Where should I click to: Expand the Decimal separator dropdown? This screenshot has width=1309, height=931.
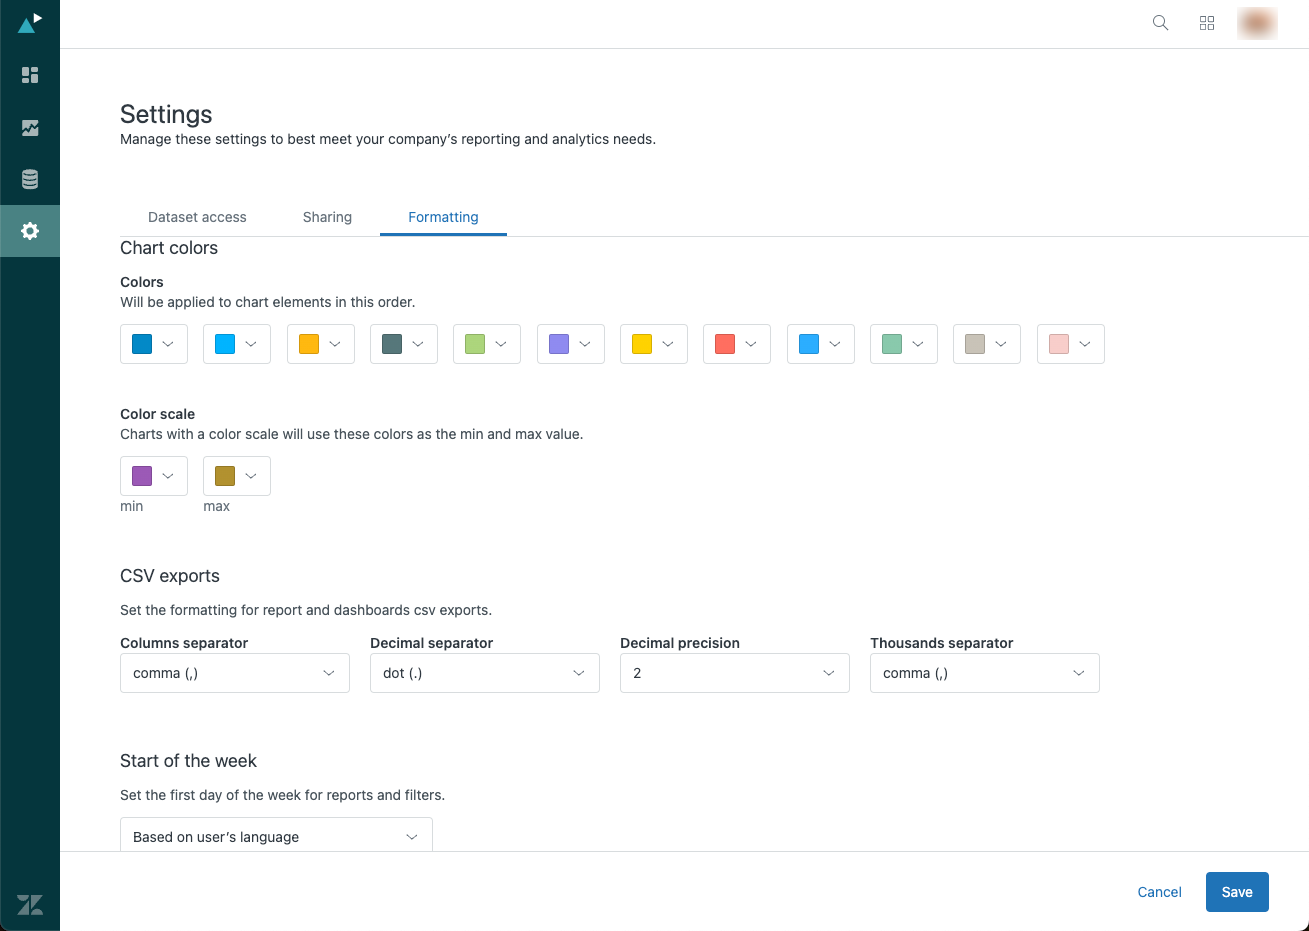pos(485,673)
